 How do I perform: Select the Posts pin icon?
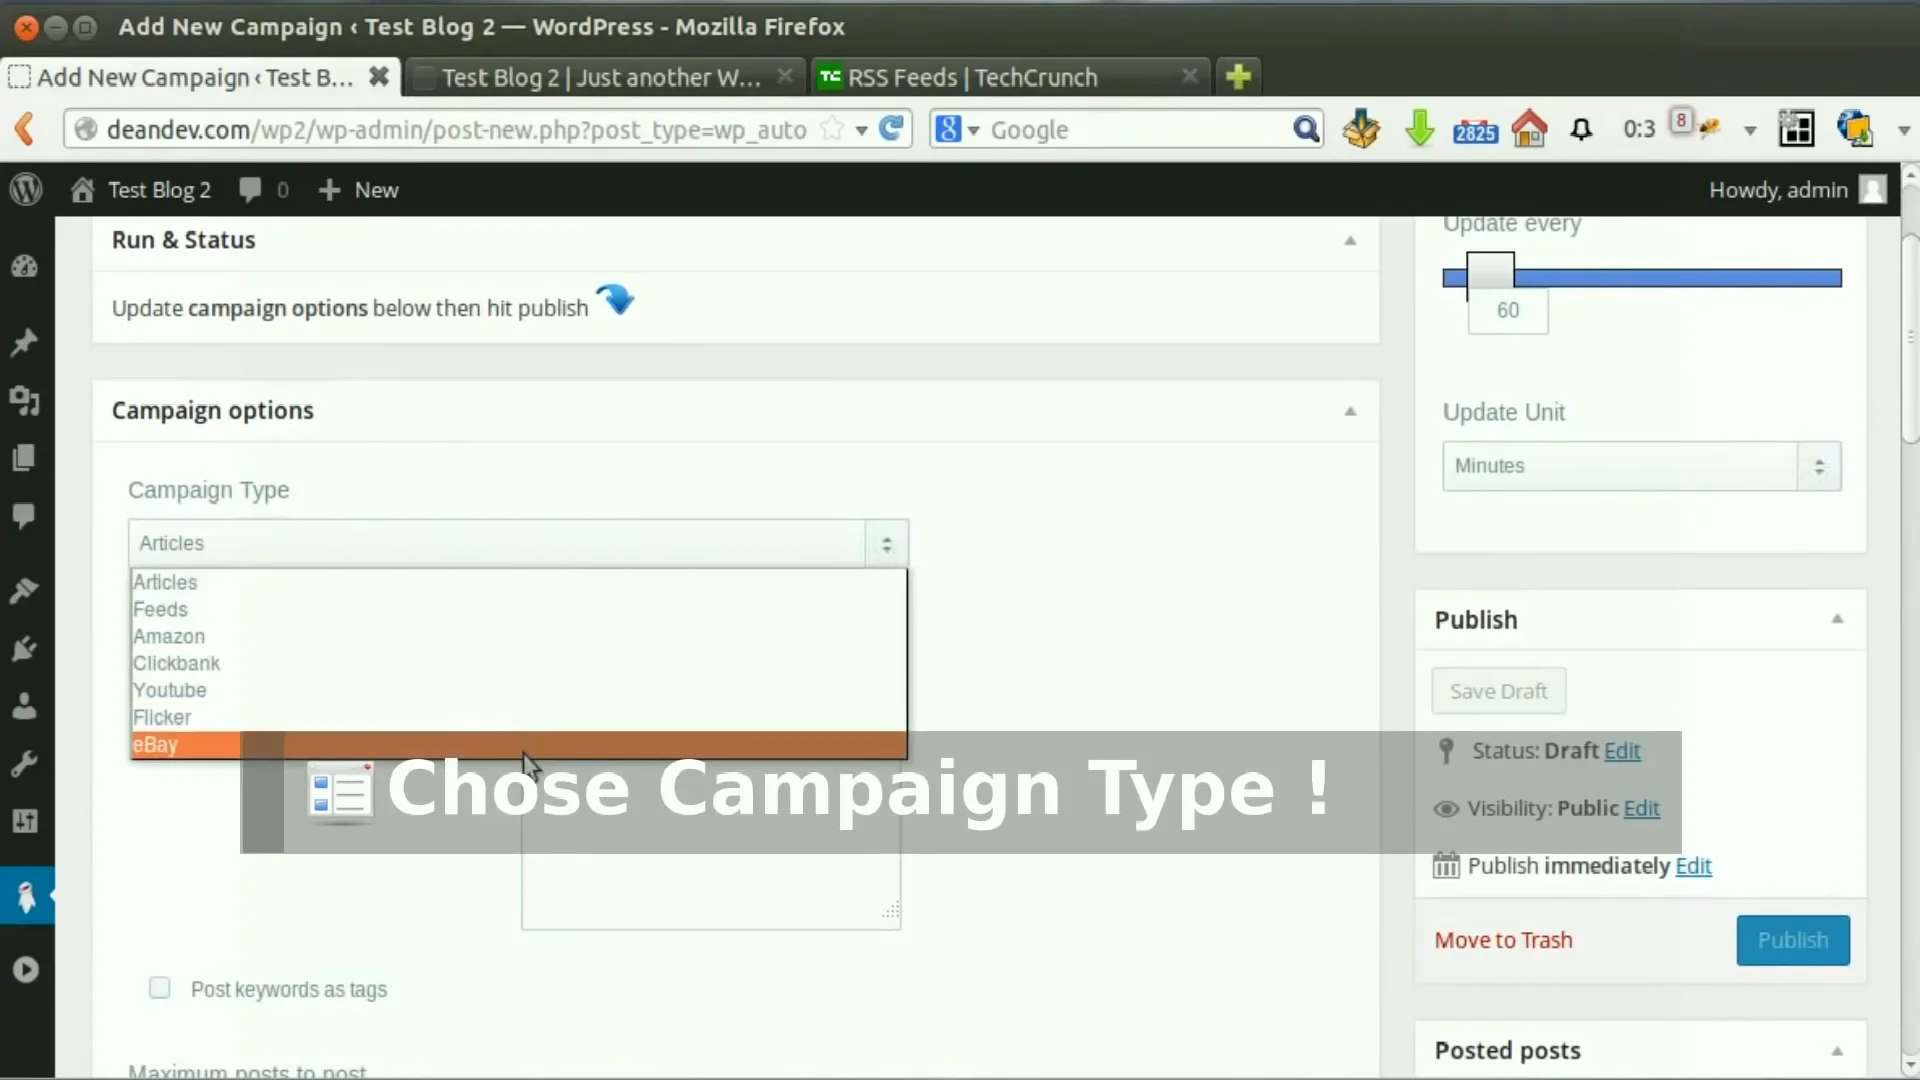[25, 343]
